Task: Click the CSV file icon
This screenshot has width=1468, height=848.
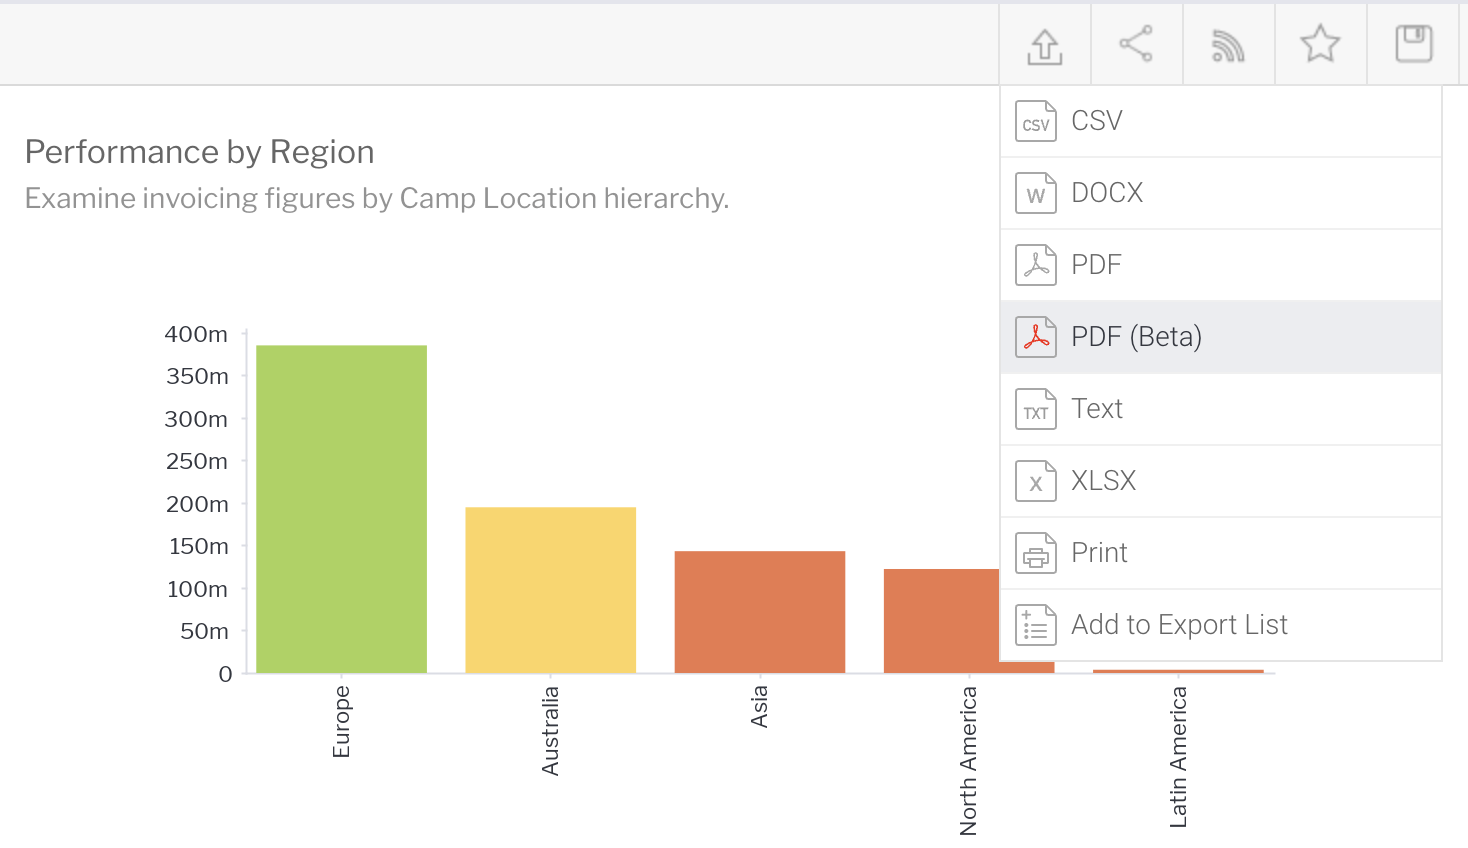Action: 1036,122
